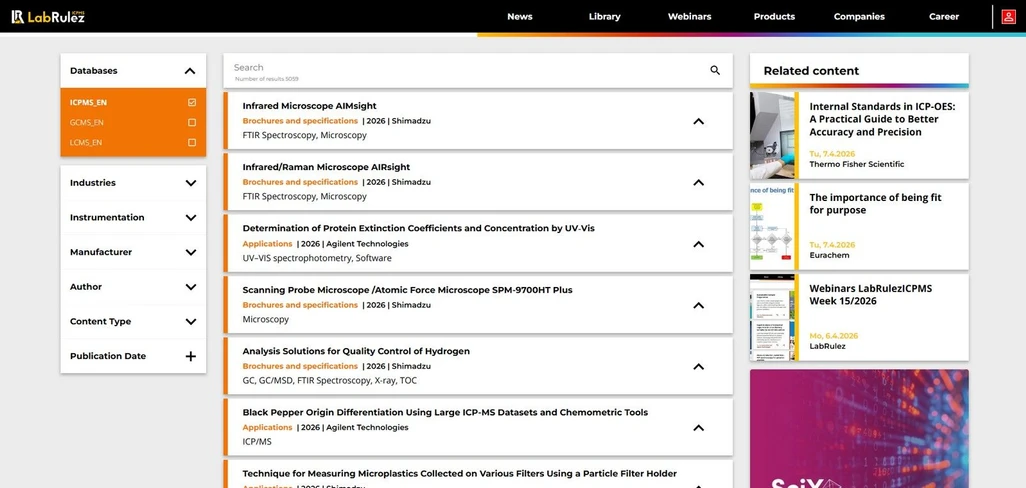Collapse the Black Pepper Origin entry chevron
The image size is (1026, 488).
tap(698, 428)
